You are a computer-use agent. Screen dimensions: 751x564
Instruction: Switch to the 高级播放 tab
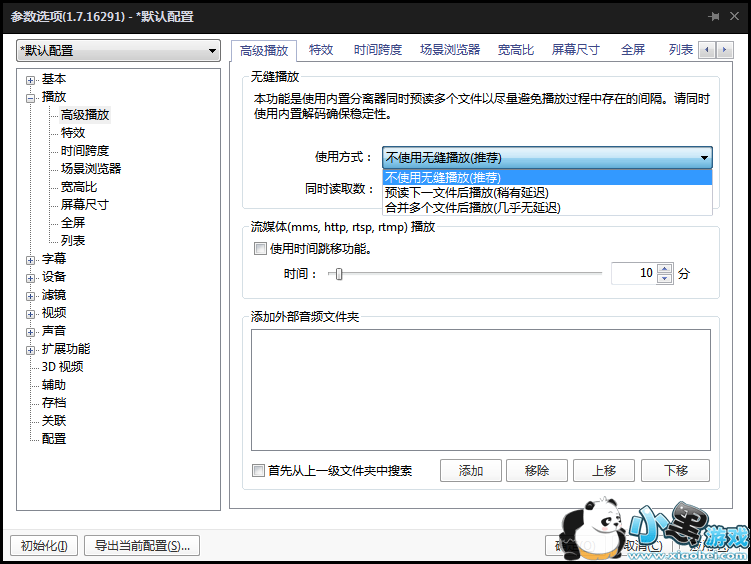point(264,51)
